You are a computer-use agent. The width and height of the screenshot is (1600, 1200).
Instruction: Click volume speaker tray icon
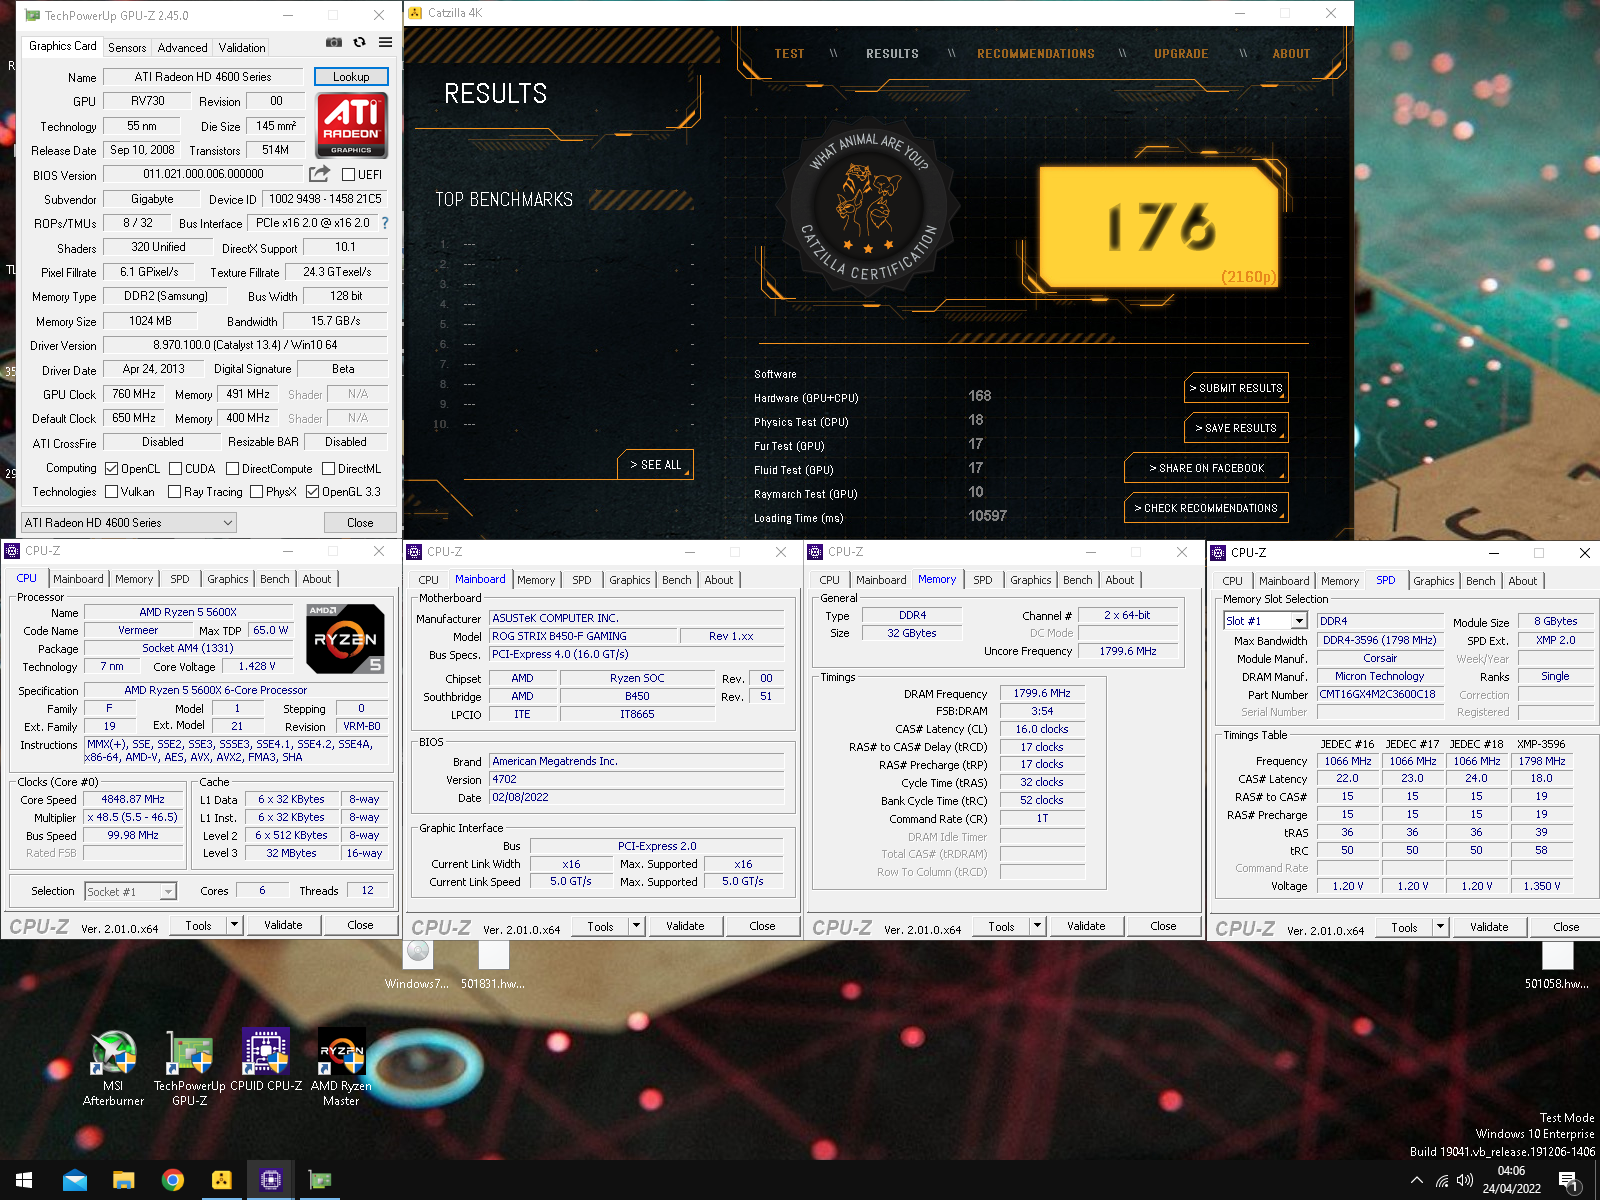[1465, 1180]
